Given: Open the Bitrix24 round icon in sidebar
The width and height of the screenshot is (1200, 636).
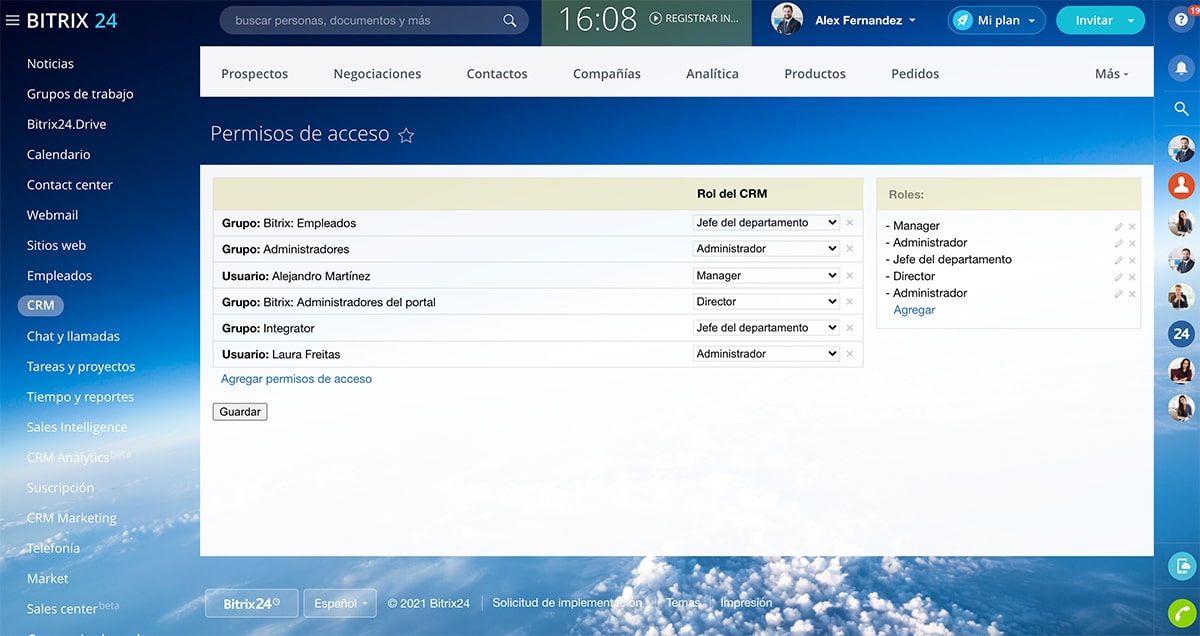Looking at the screenshot, I should pyautogui.click(x=1181, y=334).
